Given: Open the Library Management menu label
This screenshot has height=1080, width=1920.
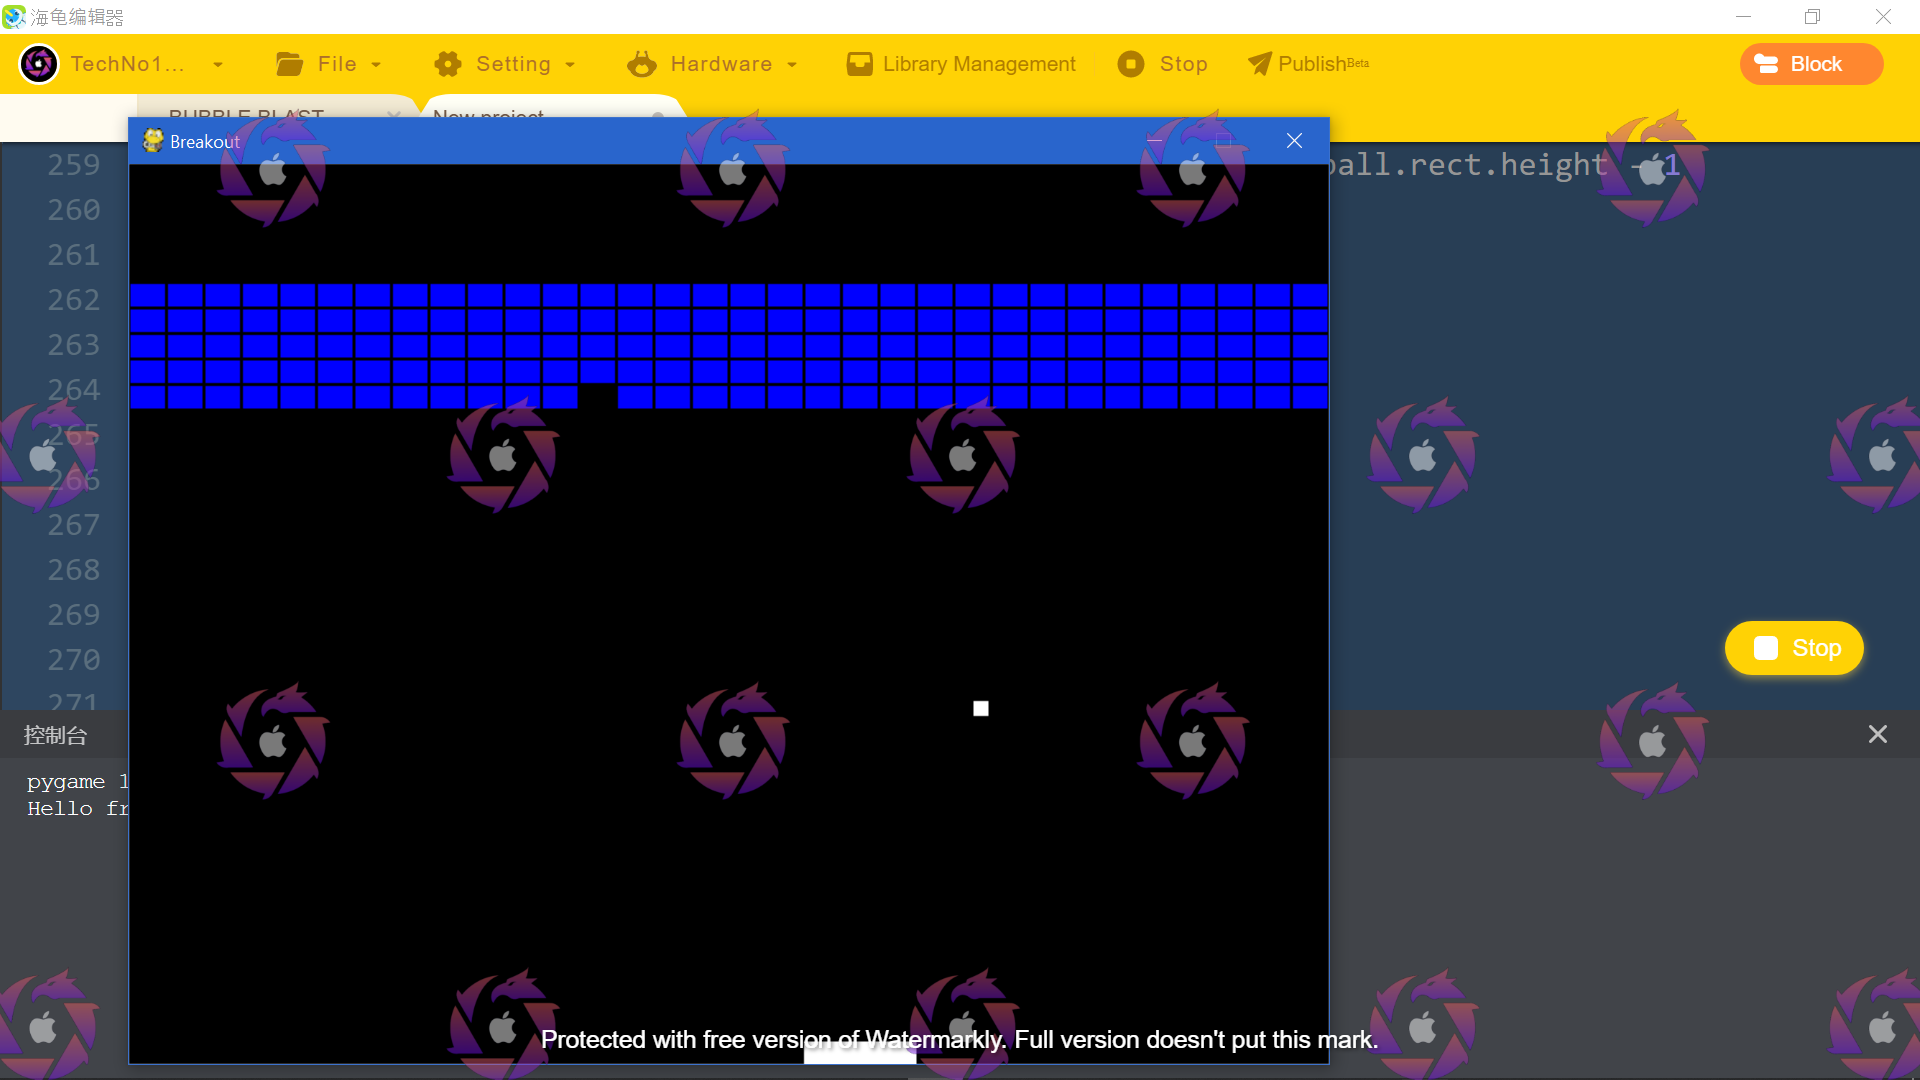Looking at the screenshot, I should coord(979,64).
